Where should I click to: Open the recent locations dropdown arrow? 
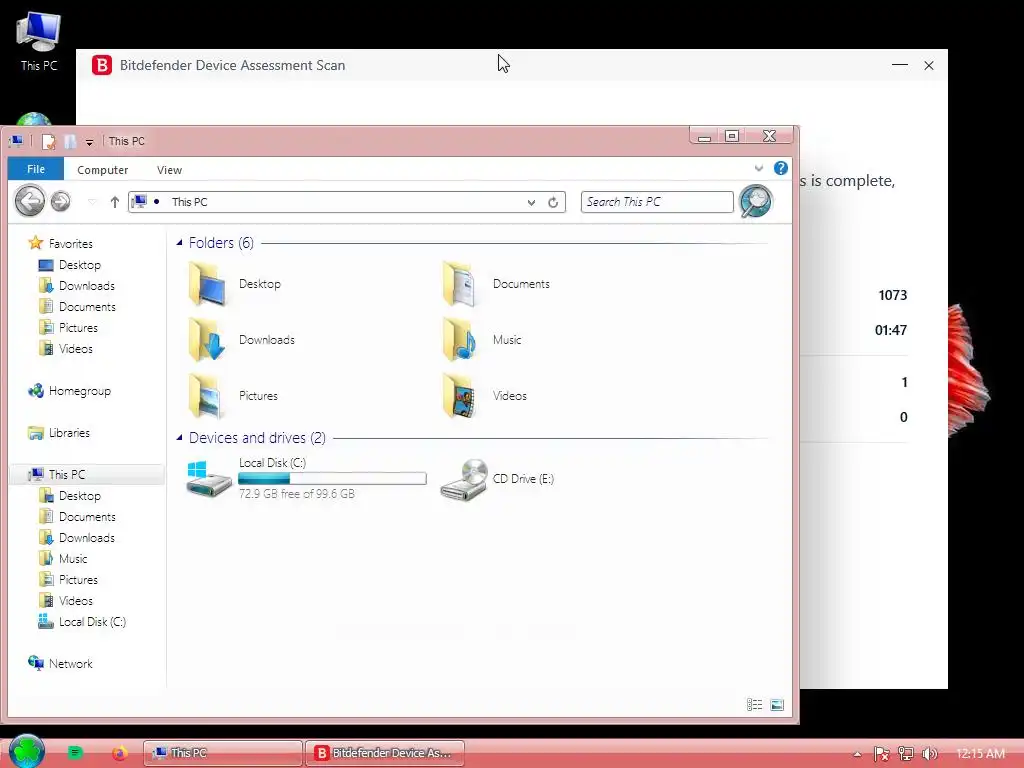click(x=92, y=202)
